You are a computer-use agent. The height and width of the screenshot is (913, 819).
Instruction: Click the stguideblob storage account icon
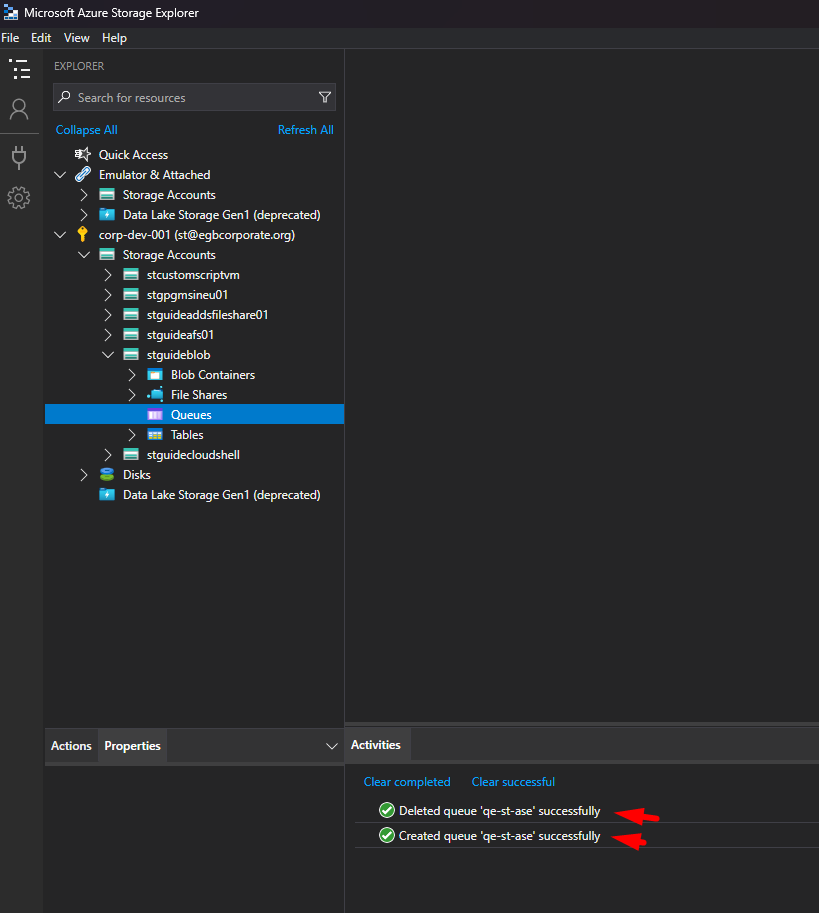click(131, 355)
